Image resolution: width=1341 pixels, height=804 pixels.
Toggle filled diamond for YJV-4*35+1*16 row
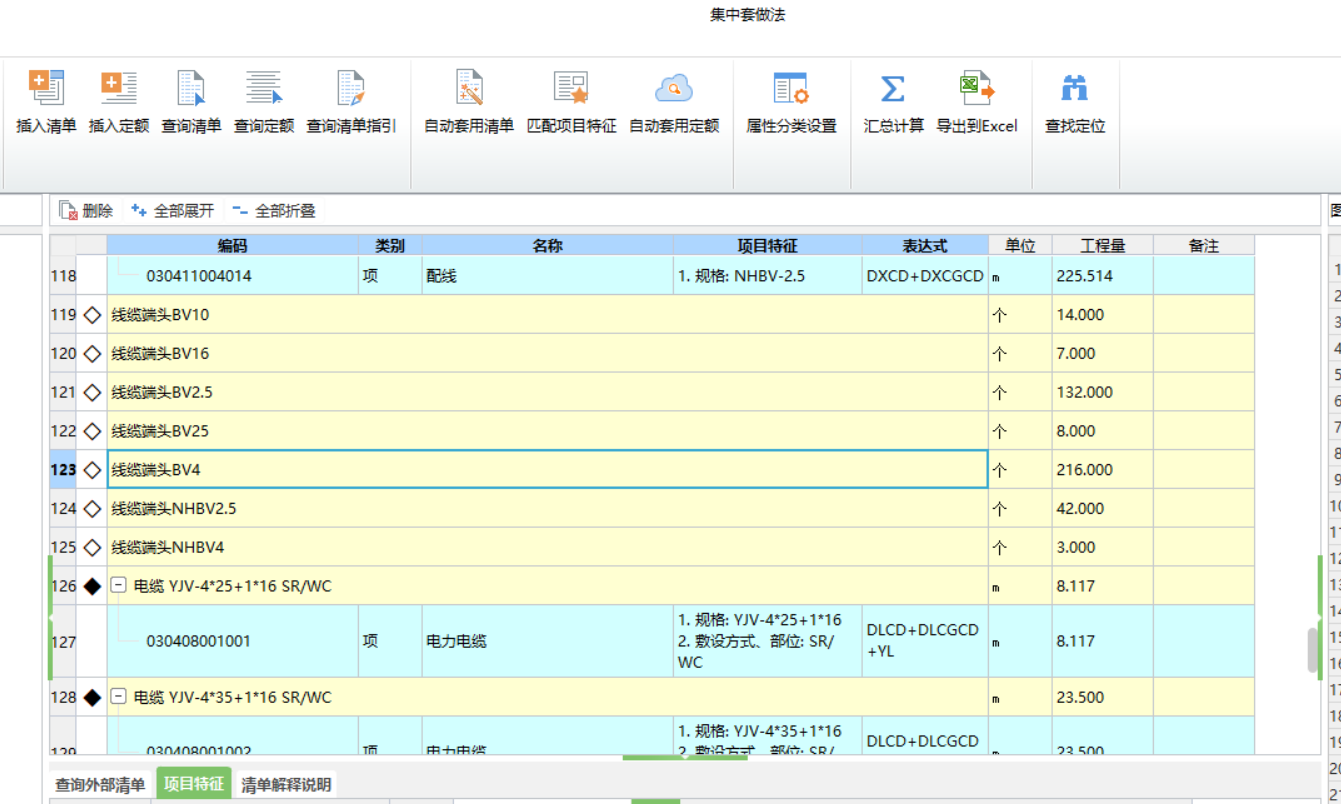click(x=92, y=697)
